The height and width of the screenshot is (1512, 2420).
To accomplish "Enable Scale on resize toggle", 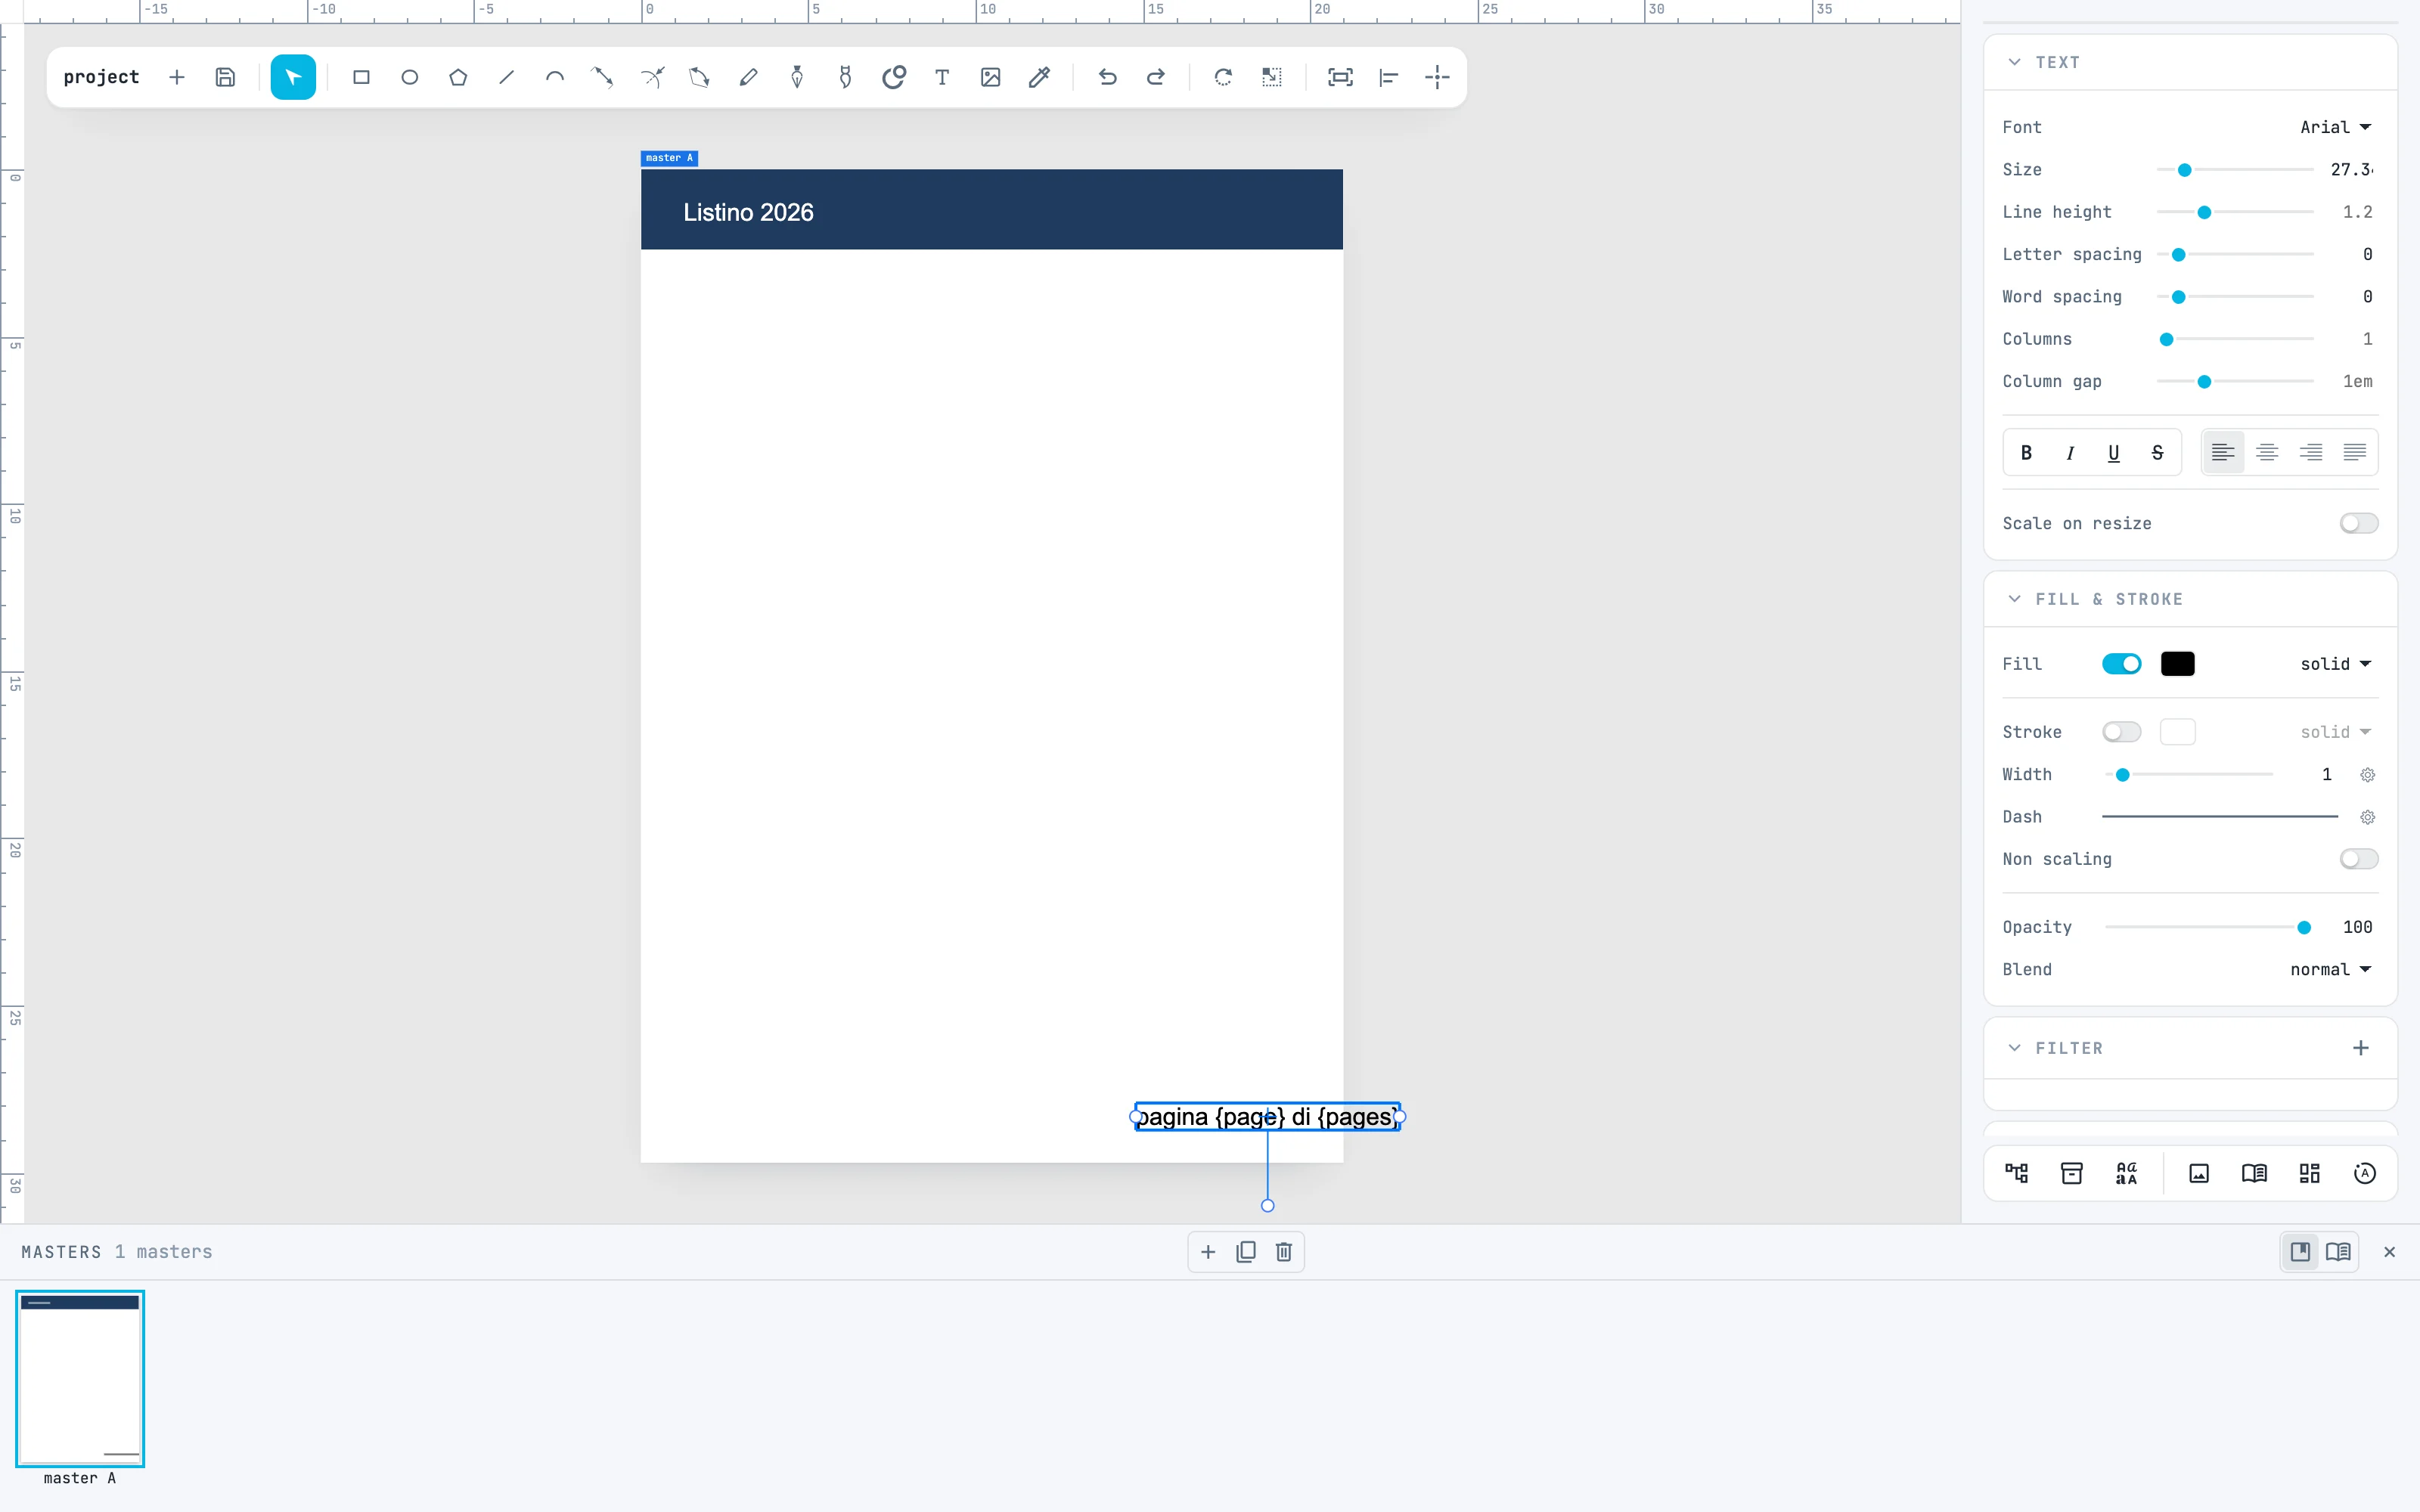I will pyautogui.click(x=2358, y=523).
